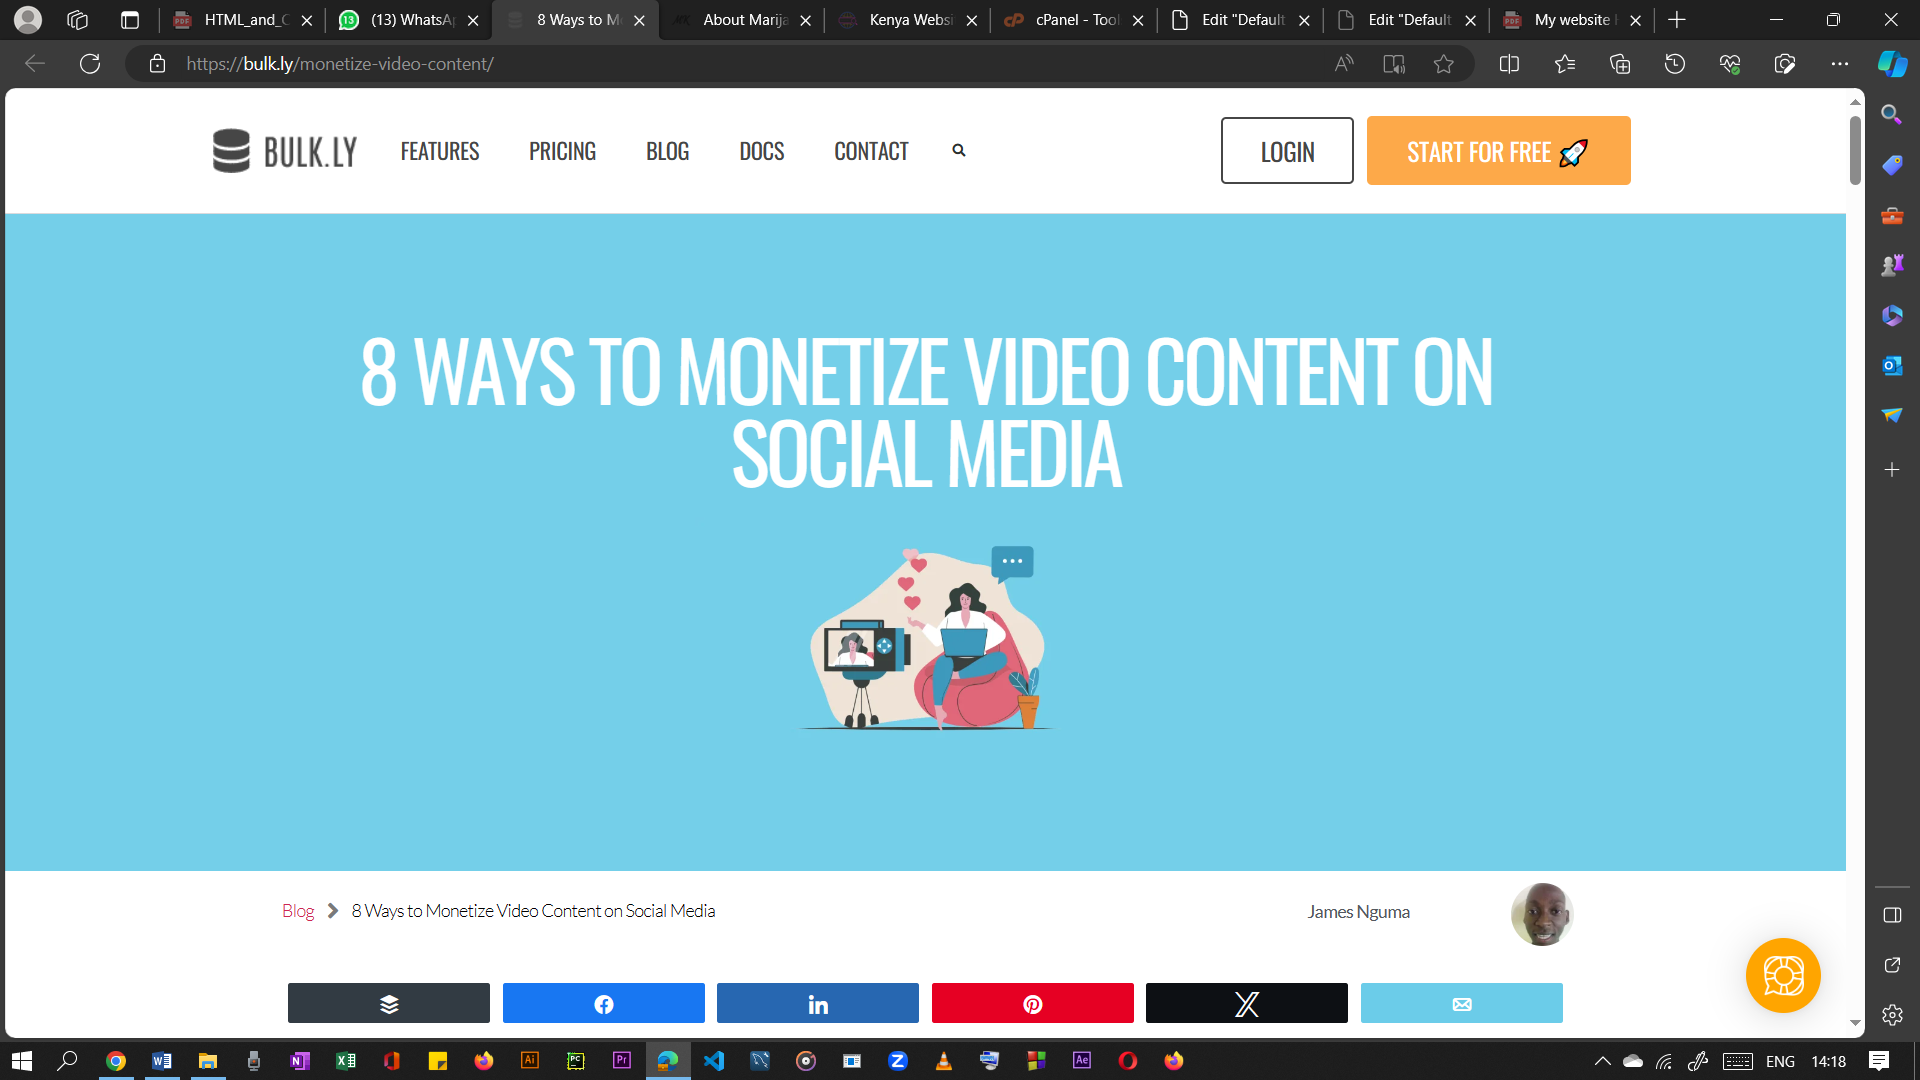1920x1080 pixels.
Task: Share the article on X
Action: tap(1247, 1003)
